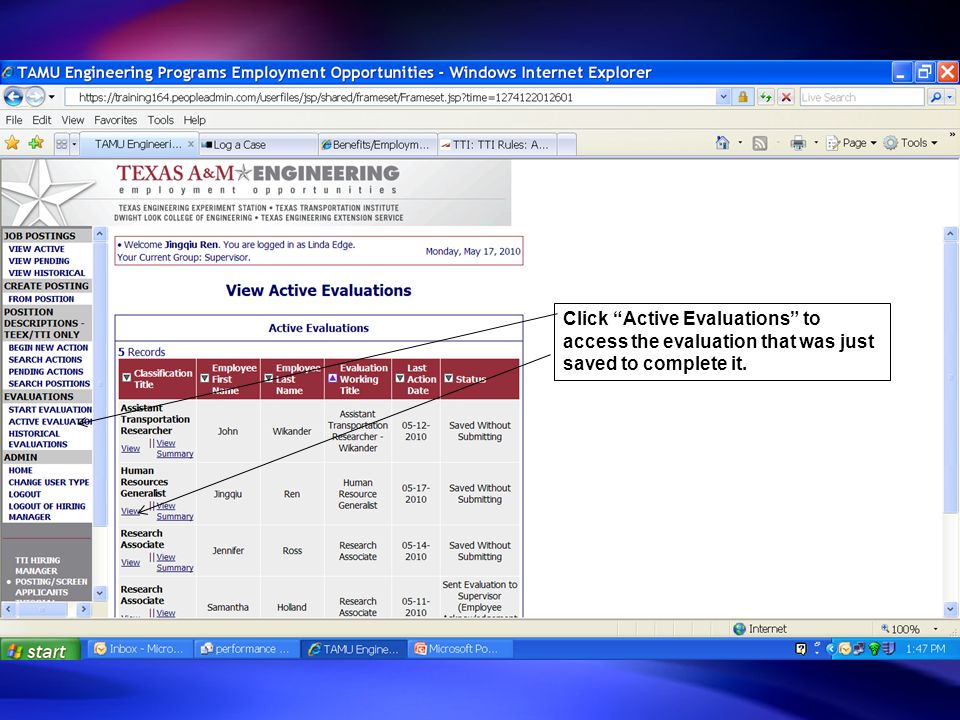Sort by Employee Last Name arrow icon
The height and width of the screenshot is (720, 960).
click(x=268, y=378)
